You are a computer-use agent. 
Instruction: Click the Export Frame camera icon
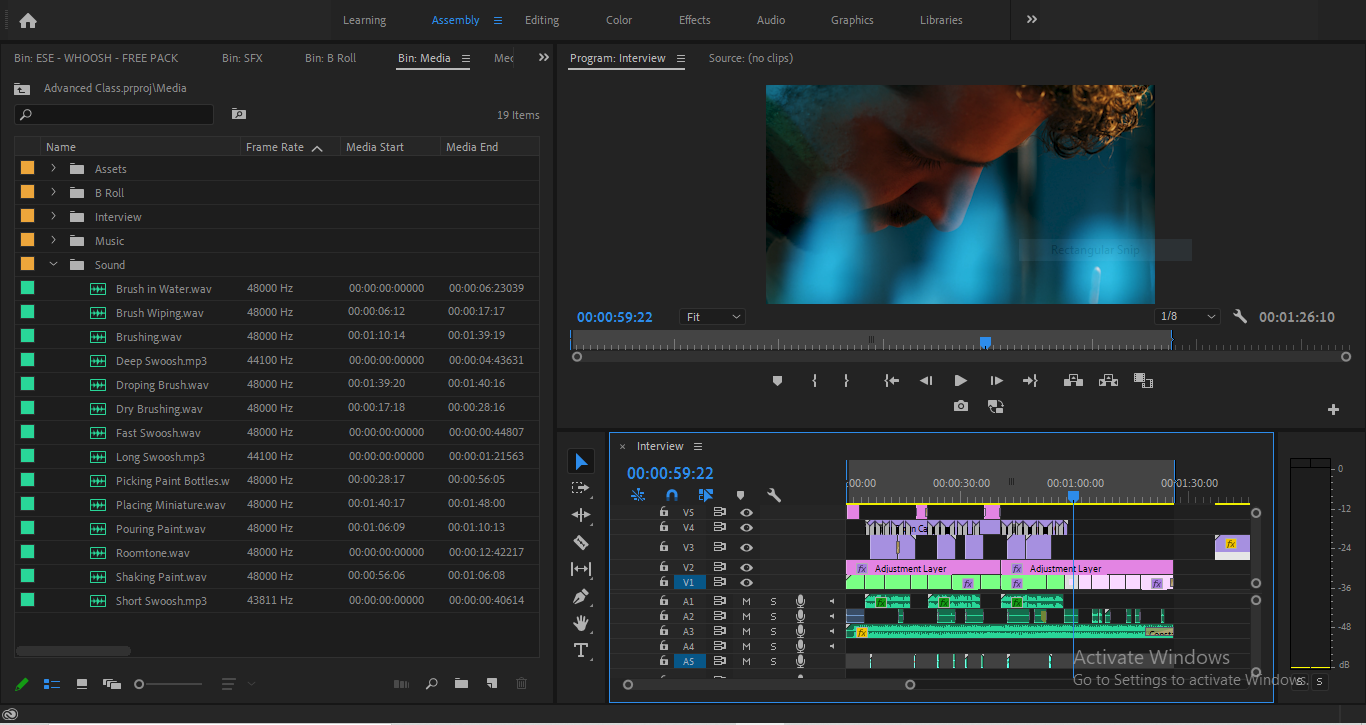click(960, 406)
